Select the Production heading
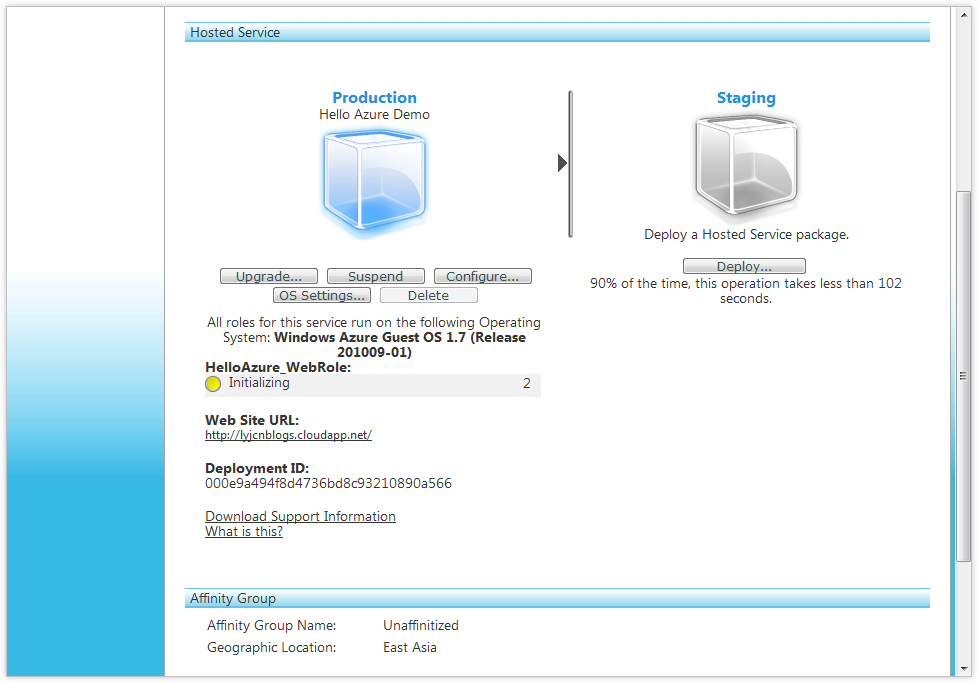 click(x=374, y=97)
